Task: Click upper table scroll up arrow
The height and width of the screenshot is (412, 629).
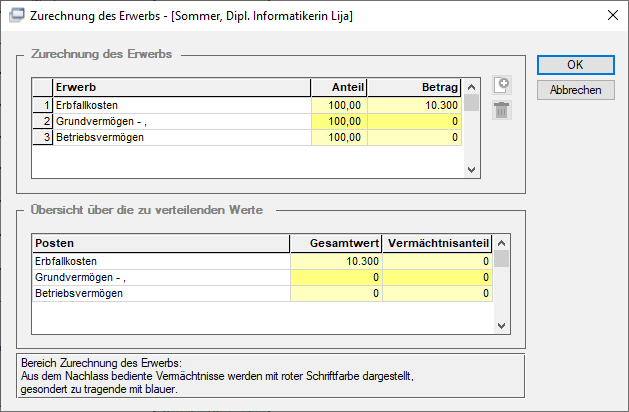Action: pos(471,87)
